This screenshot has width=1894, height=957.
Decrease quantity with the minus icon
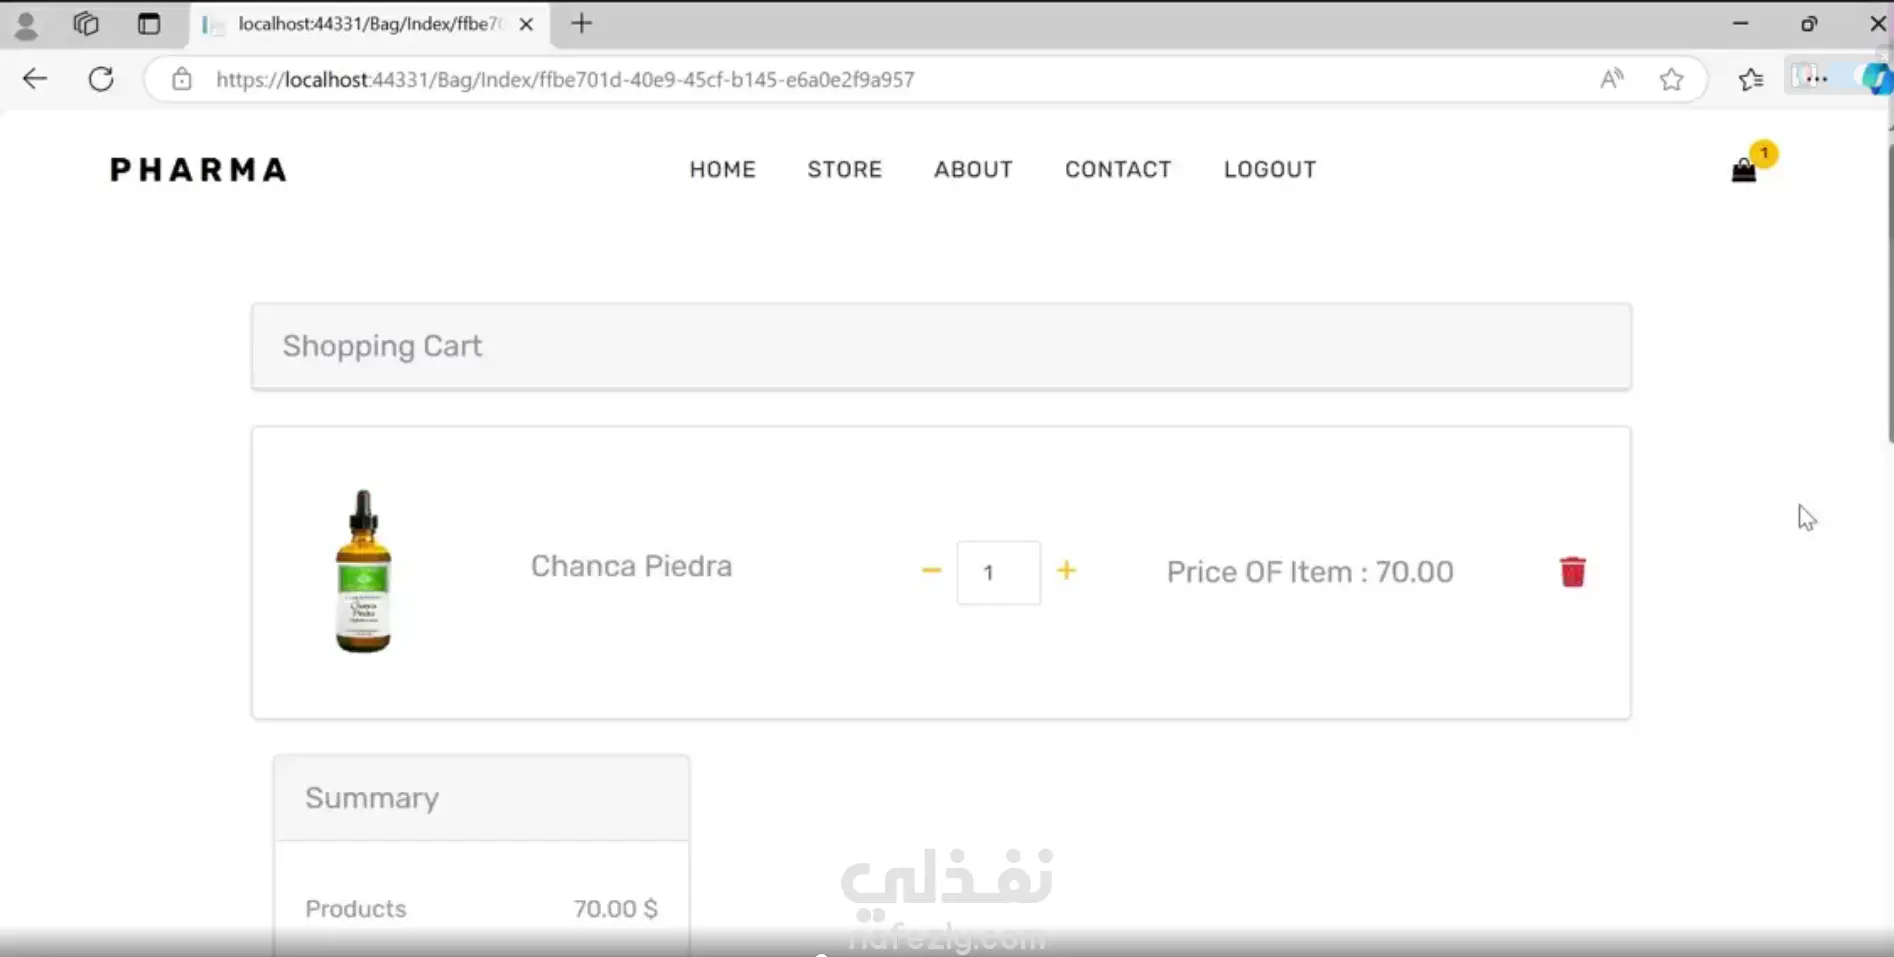(931, 570)
